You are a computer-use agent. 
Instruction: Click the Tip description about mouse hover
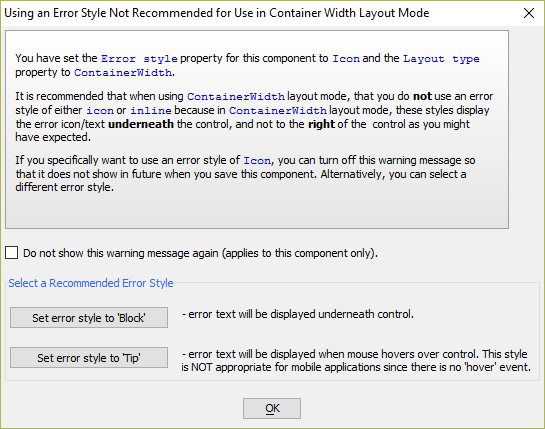pyautogui.click(x=356, y=361)
